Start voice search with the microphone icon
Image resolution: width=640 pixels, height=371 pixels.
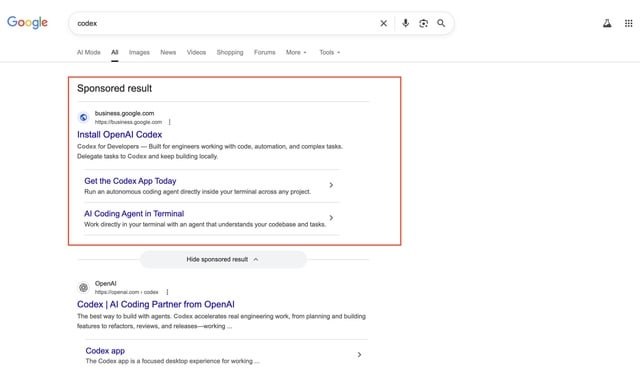[x=405, y=23]
